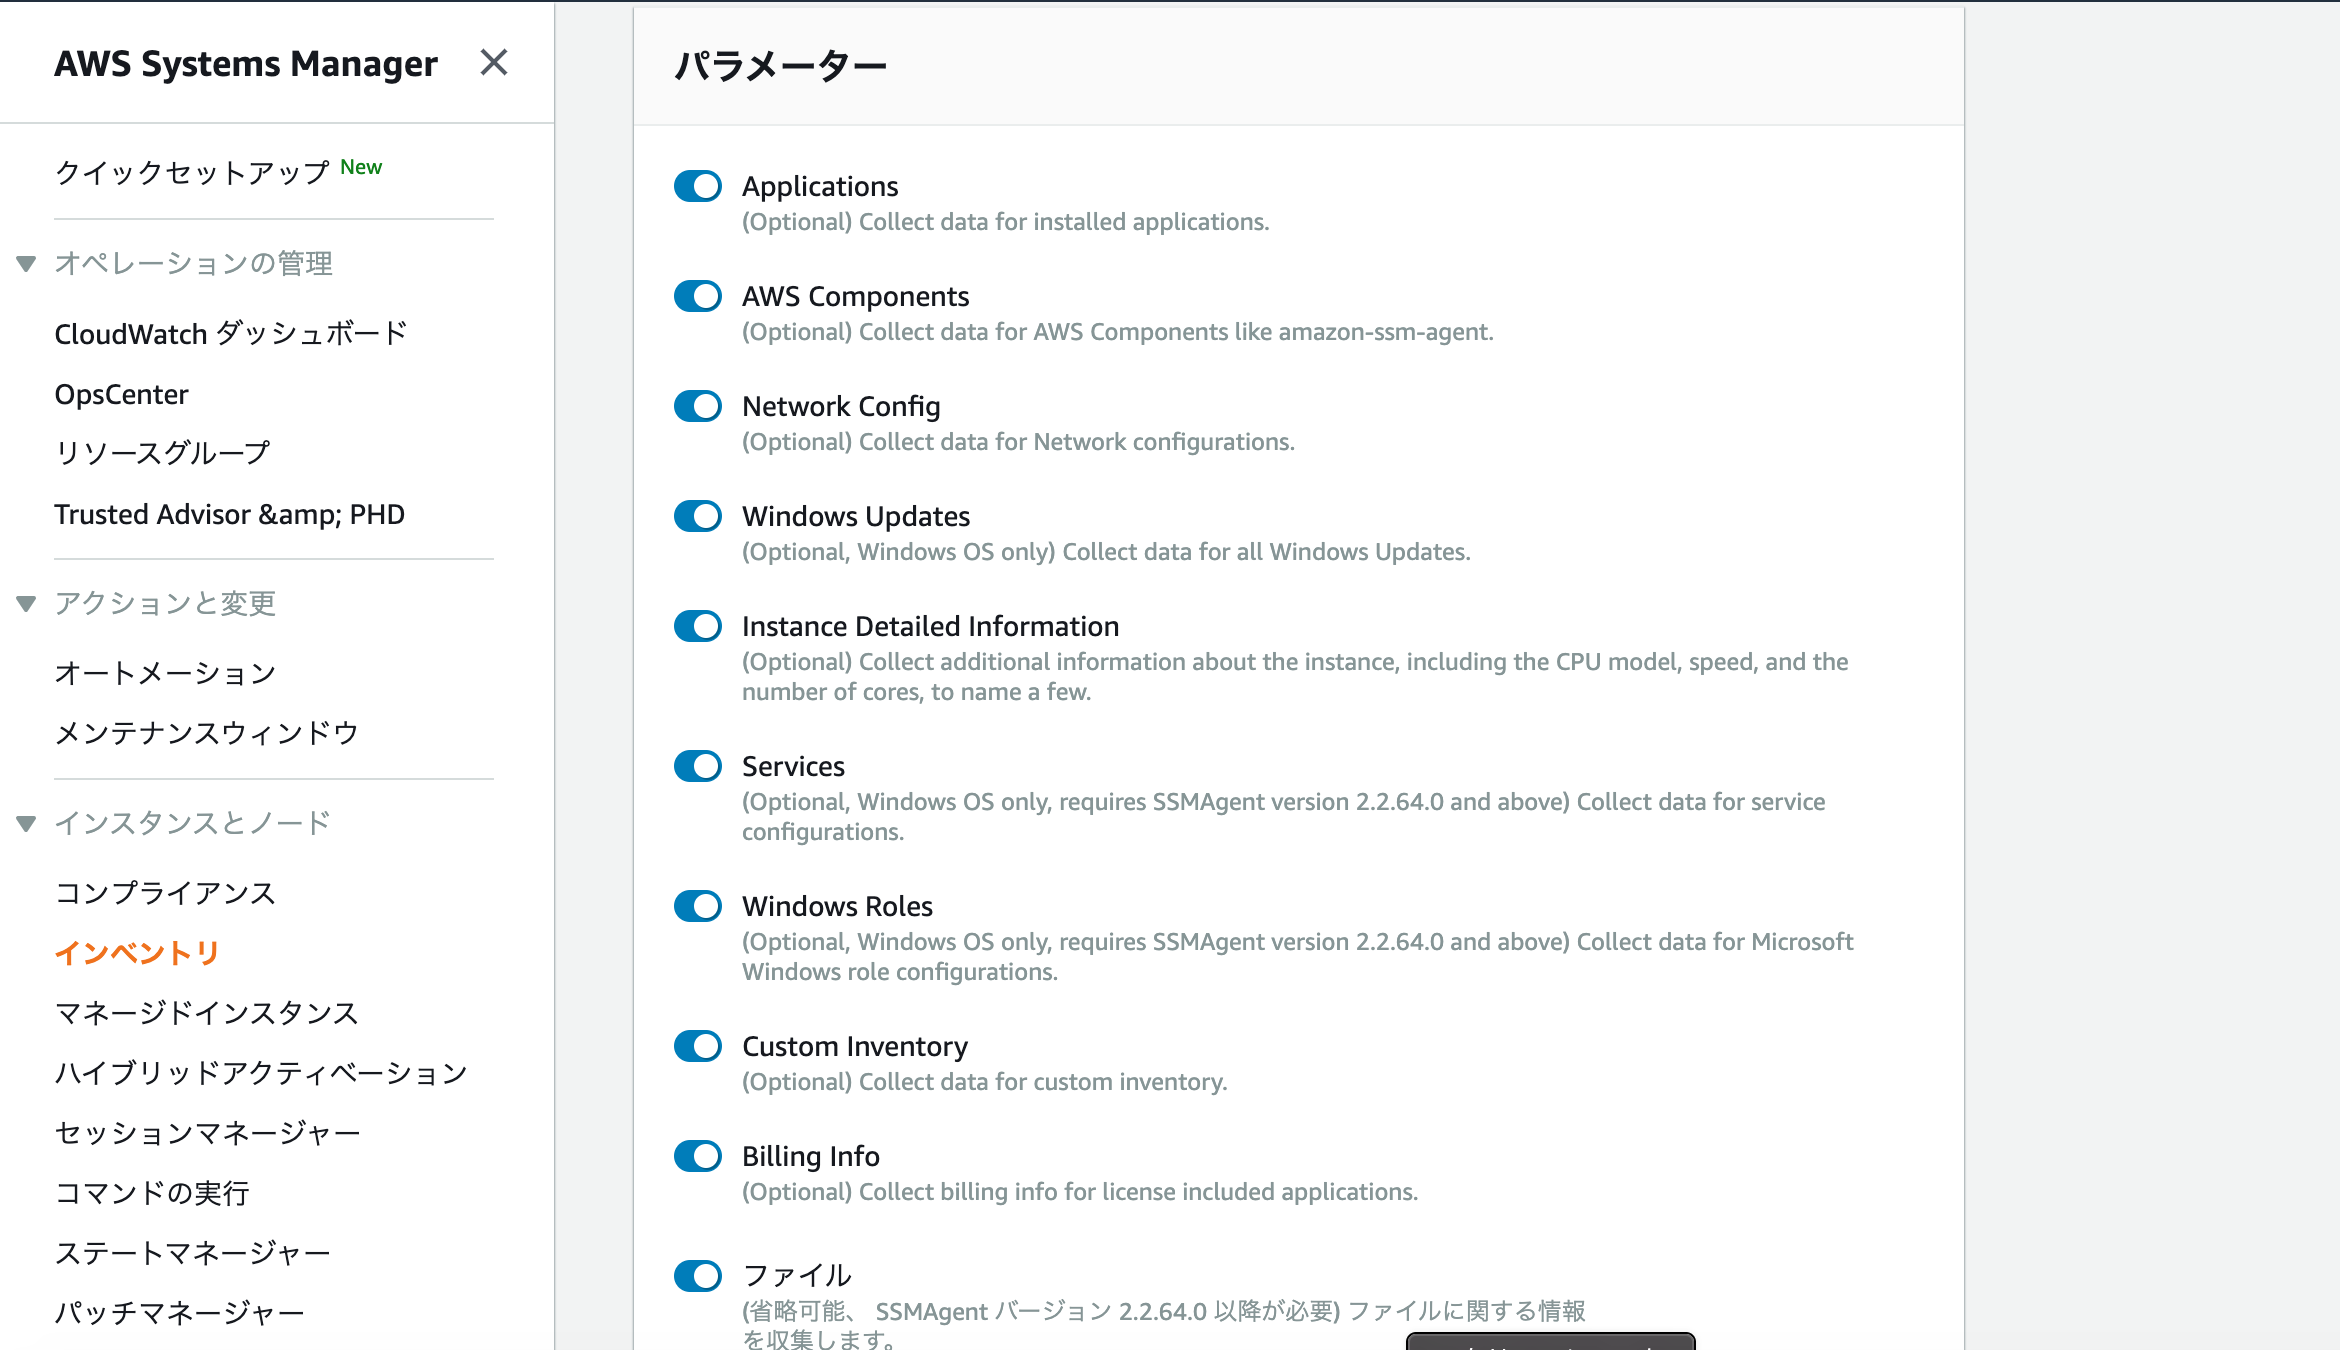Open セッションマネージャー

[x=207, y=1133]
